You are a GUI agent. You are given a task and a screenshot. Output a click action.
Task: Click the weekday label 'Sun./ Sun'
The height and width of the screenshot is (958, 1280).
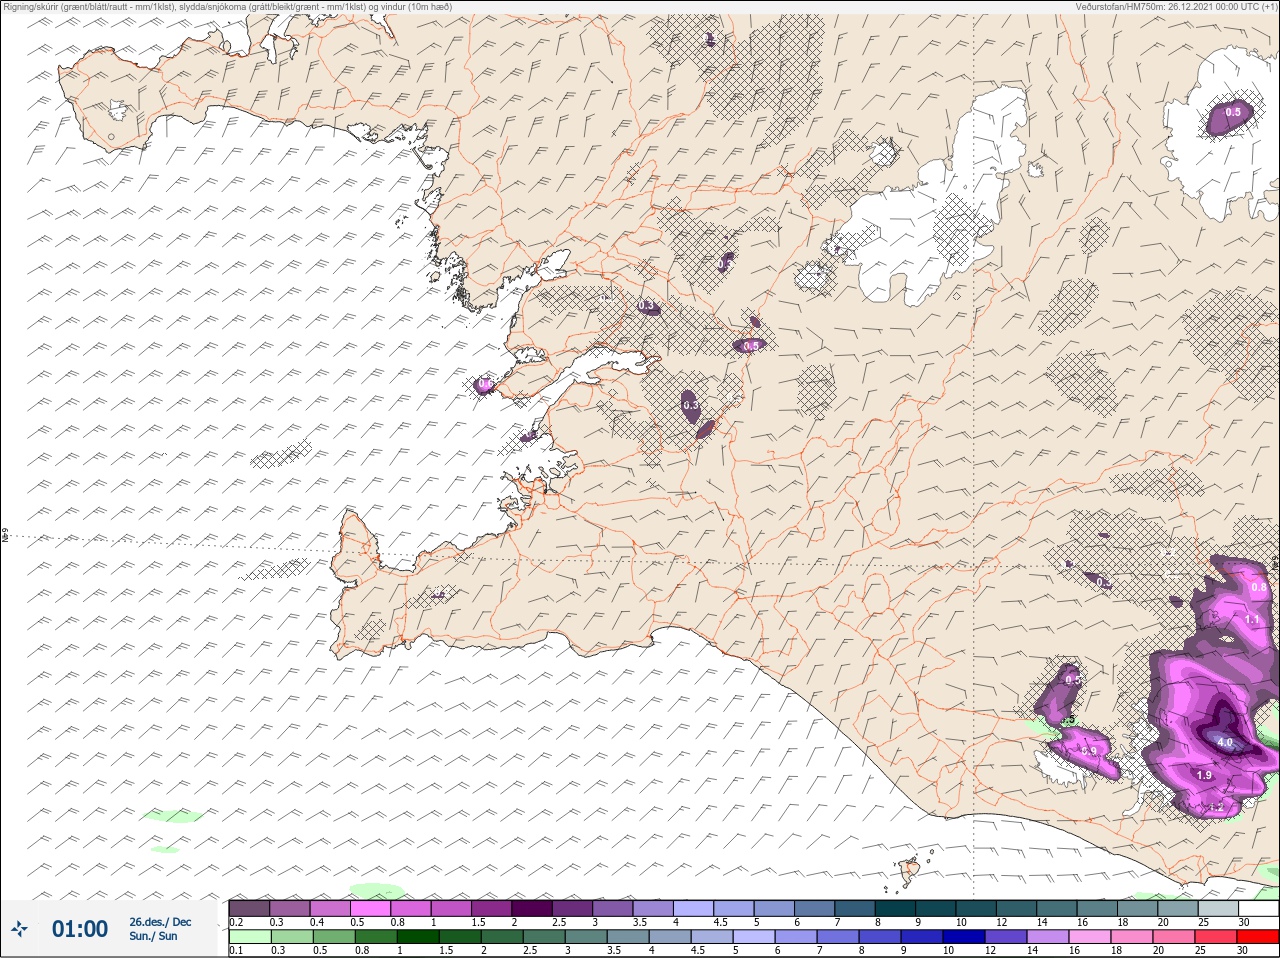click(x=153, y=936)
